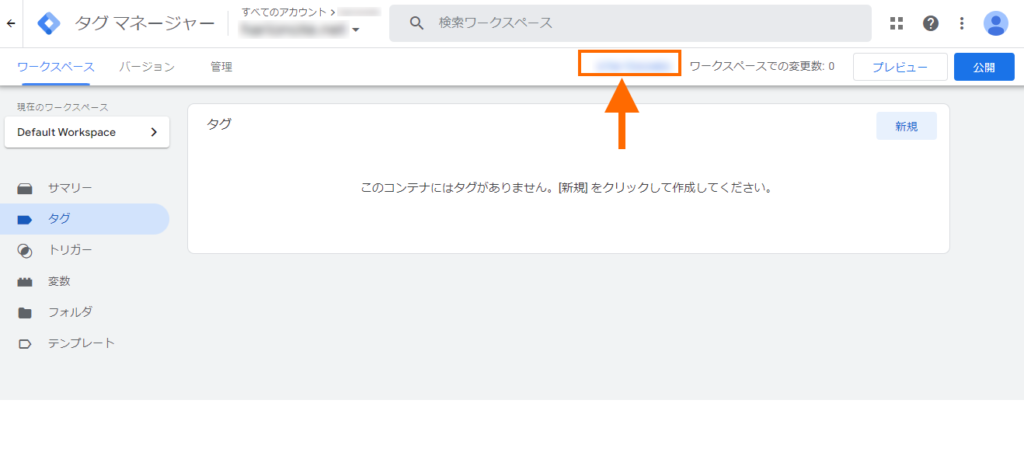
Task: Click the すべてのアカウント breadcrumb
Action: tap(284, 12)
